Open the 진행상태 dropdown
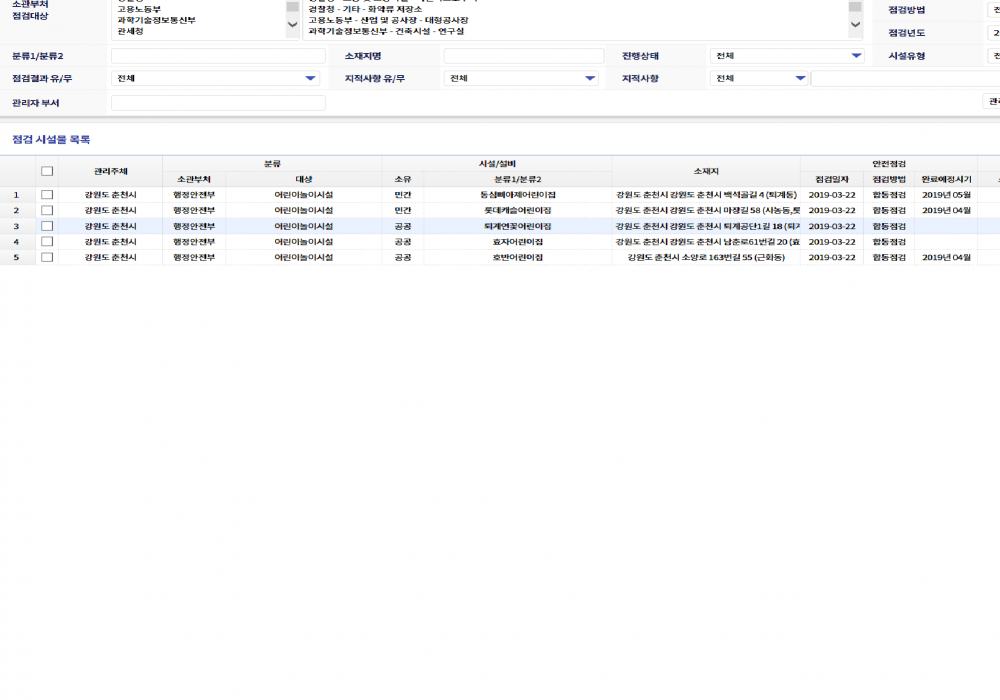This screenshot has height=700, width=1000. pos(787,56)
